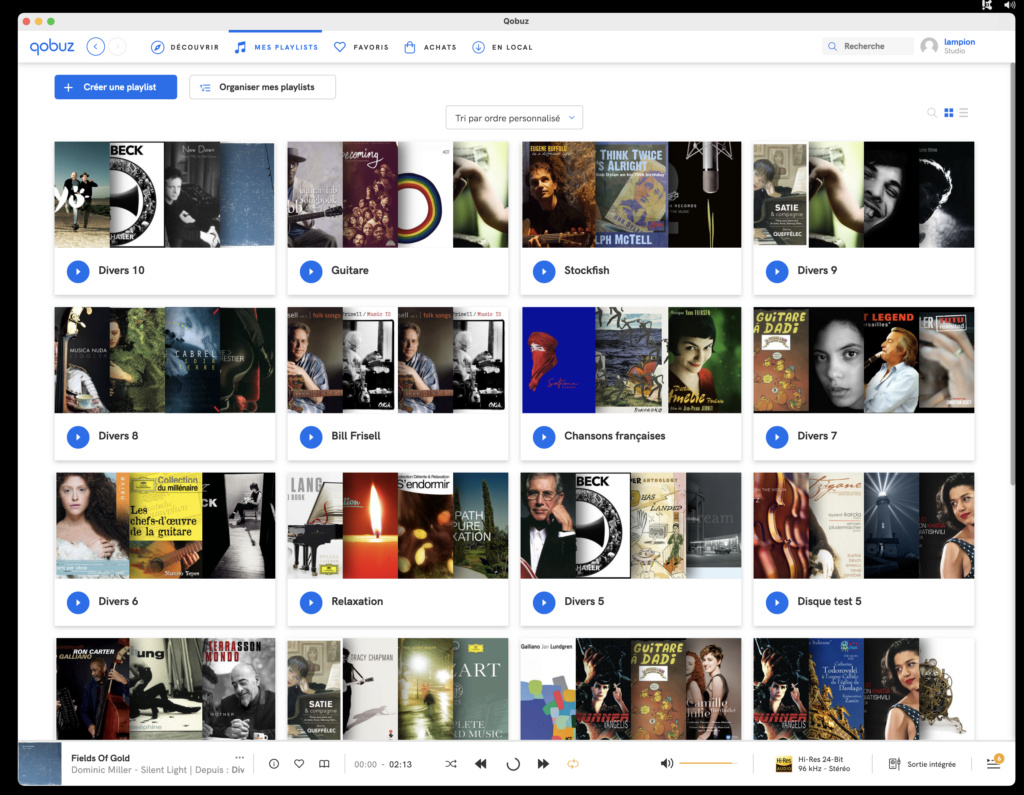Open the macOS menu bar volume icon

(1010, 5)
